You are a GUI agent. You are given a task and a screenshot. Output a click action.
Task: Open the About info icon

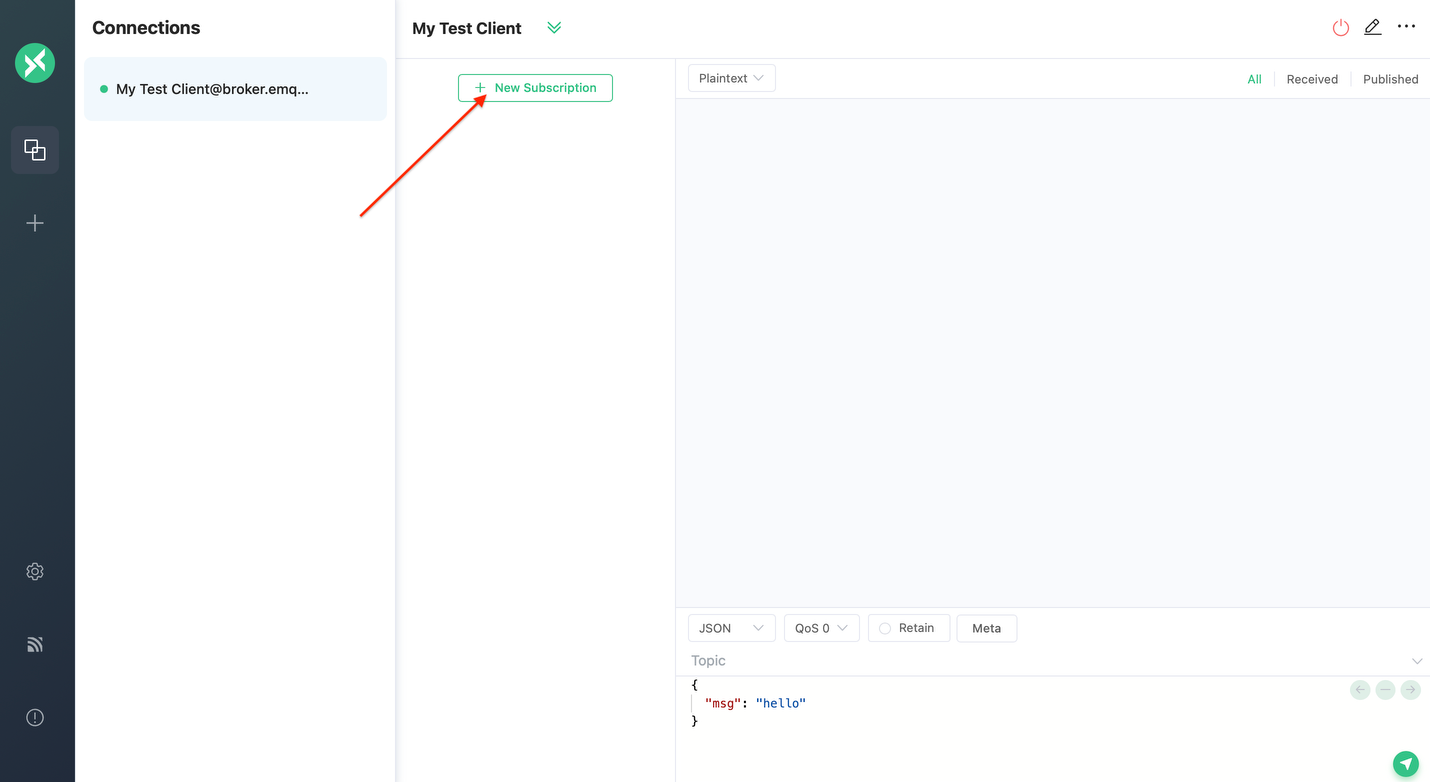coord(35,717)
